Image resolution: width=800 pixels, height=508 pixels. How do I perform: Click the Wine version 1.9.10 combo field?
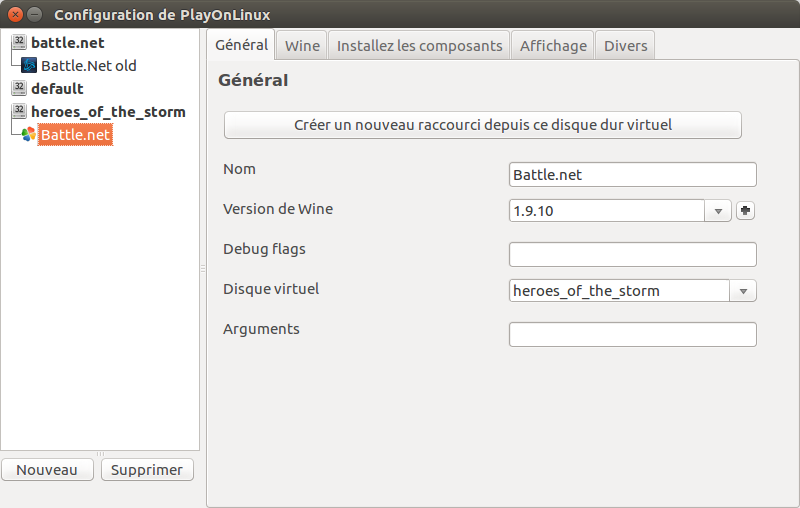607,211
